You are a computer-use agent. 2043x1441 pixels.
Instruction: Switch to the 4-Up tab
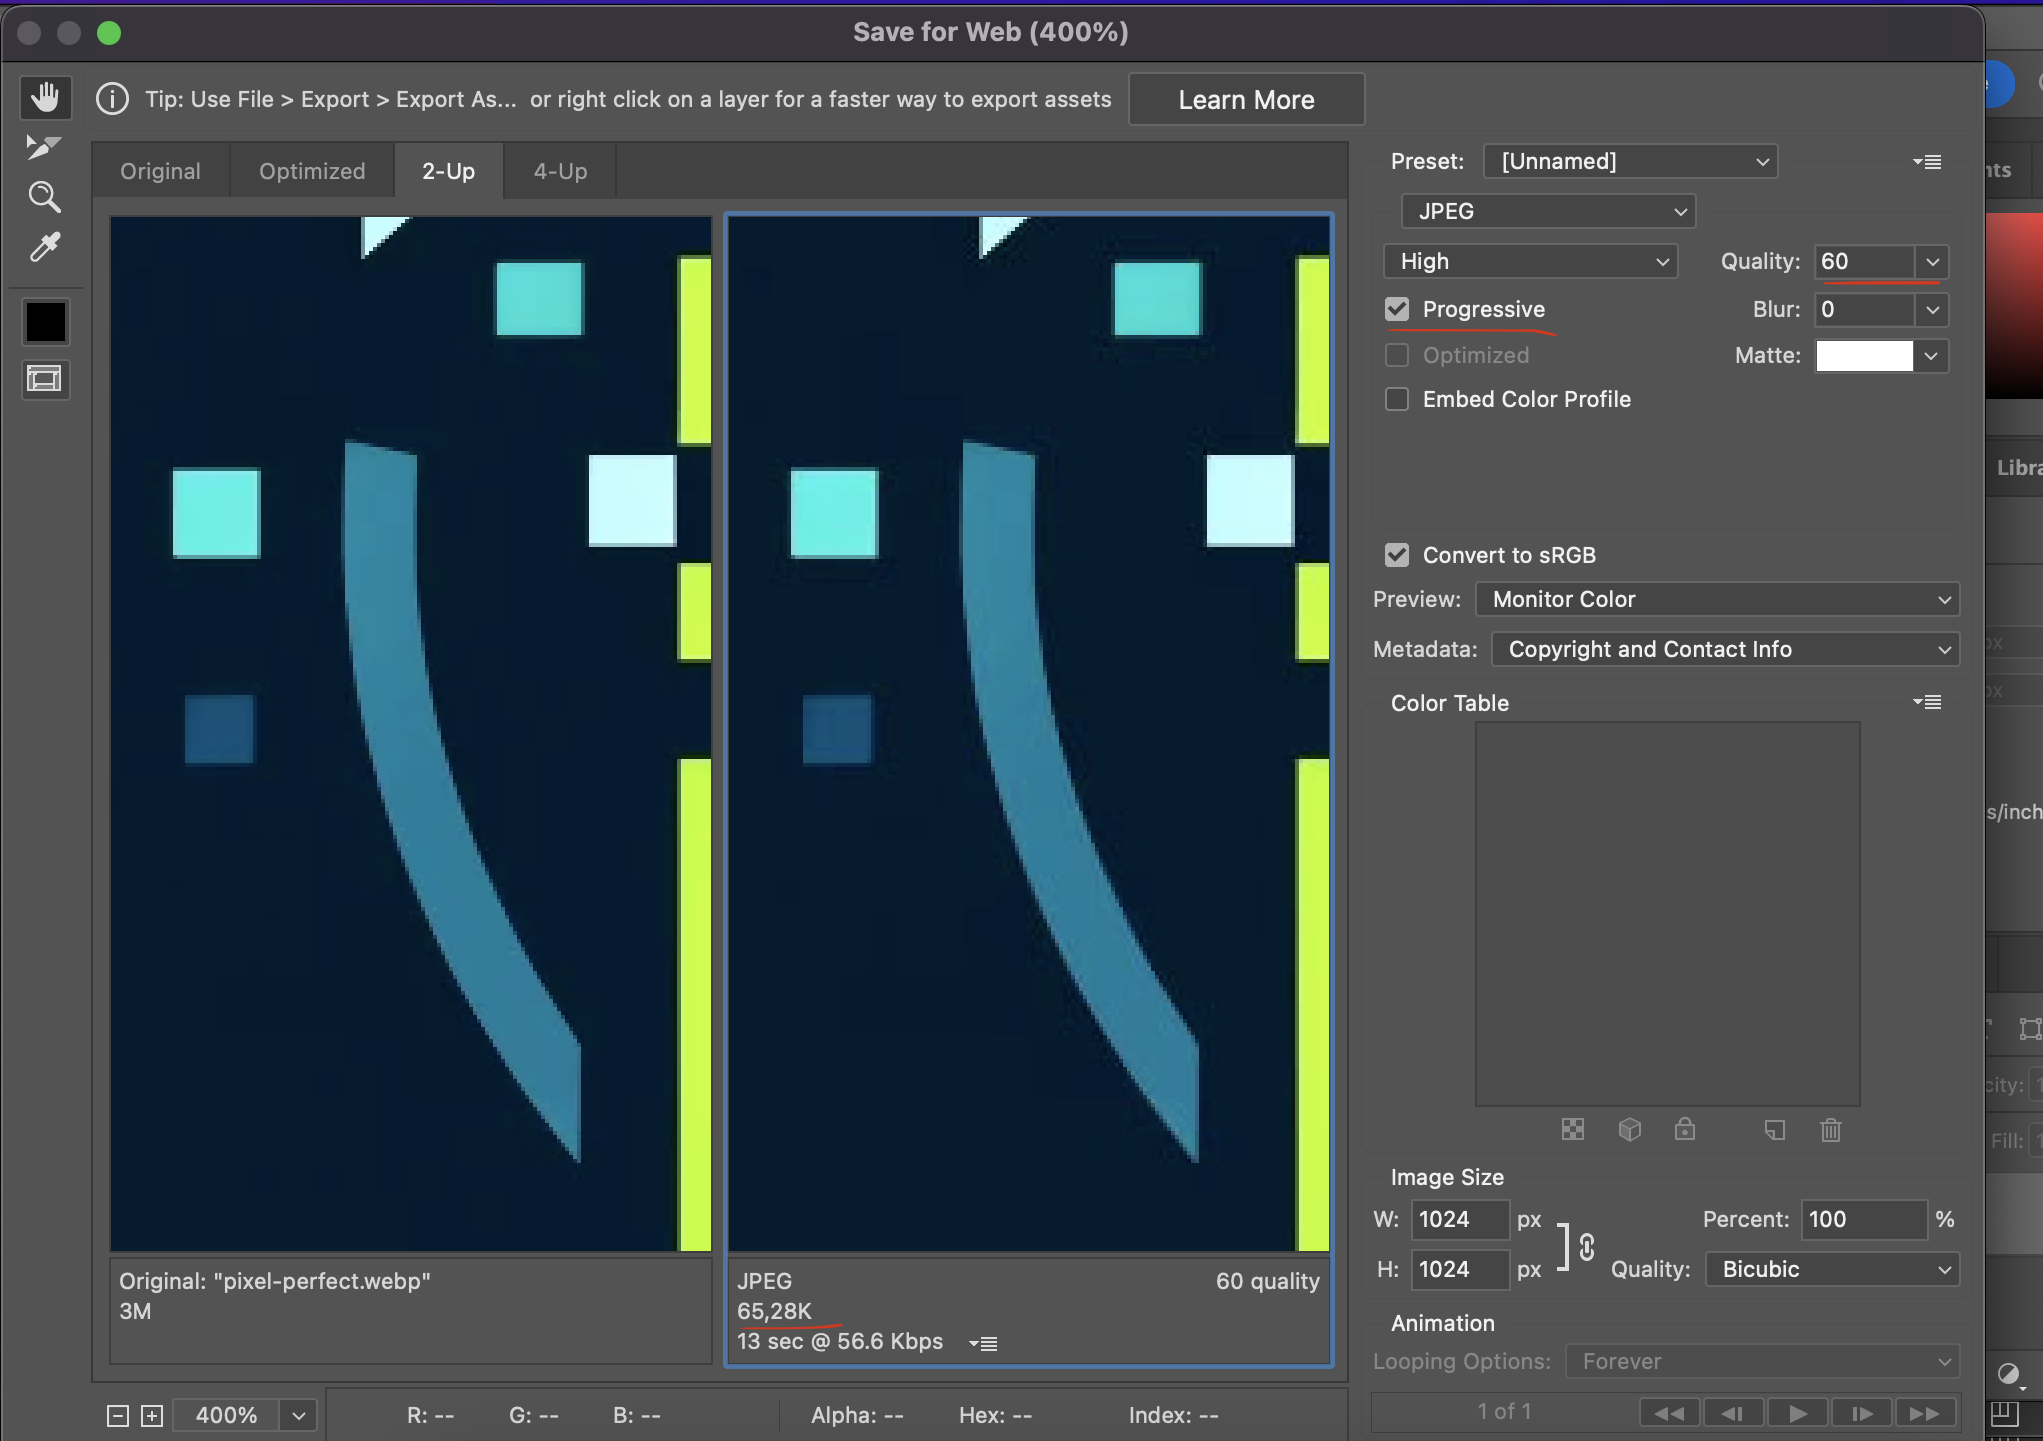click(560, 171)
